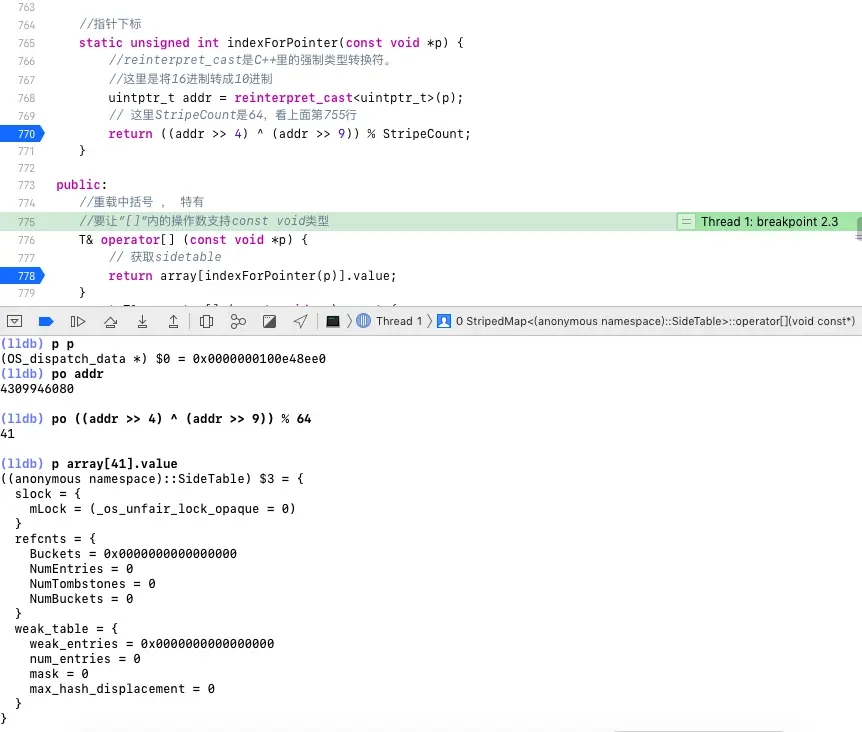
Task: Click the 'mask = 0' line
Action: click(59, 674)
